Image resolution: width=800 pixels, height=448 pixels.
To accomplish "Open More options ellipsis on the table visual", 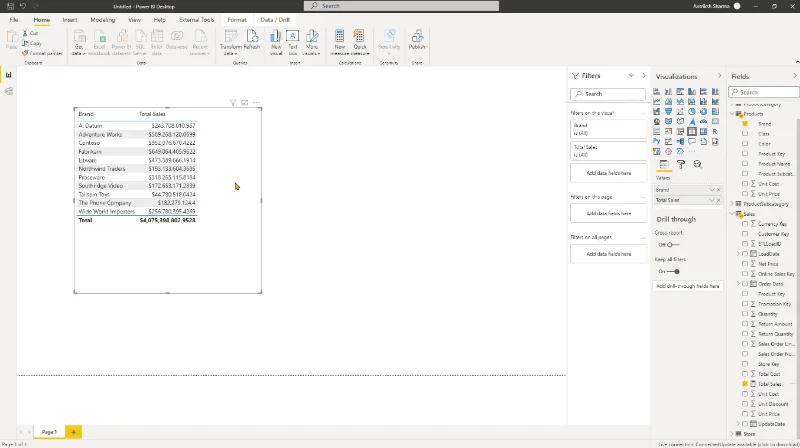I will click(x=257, y=103).
